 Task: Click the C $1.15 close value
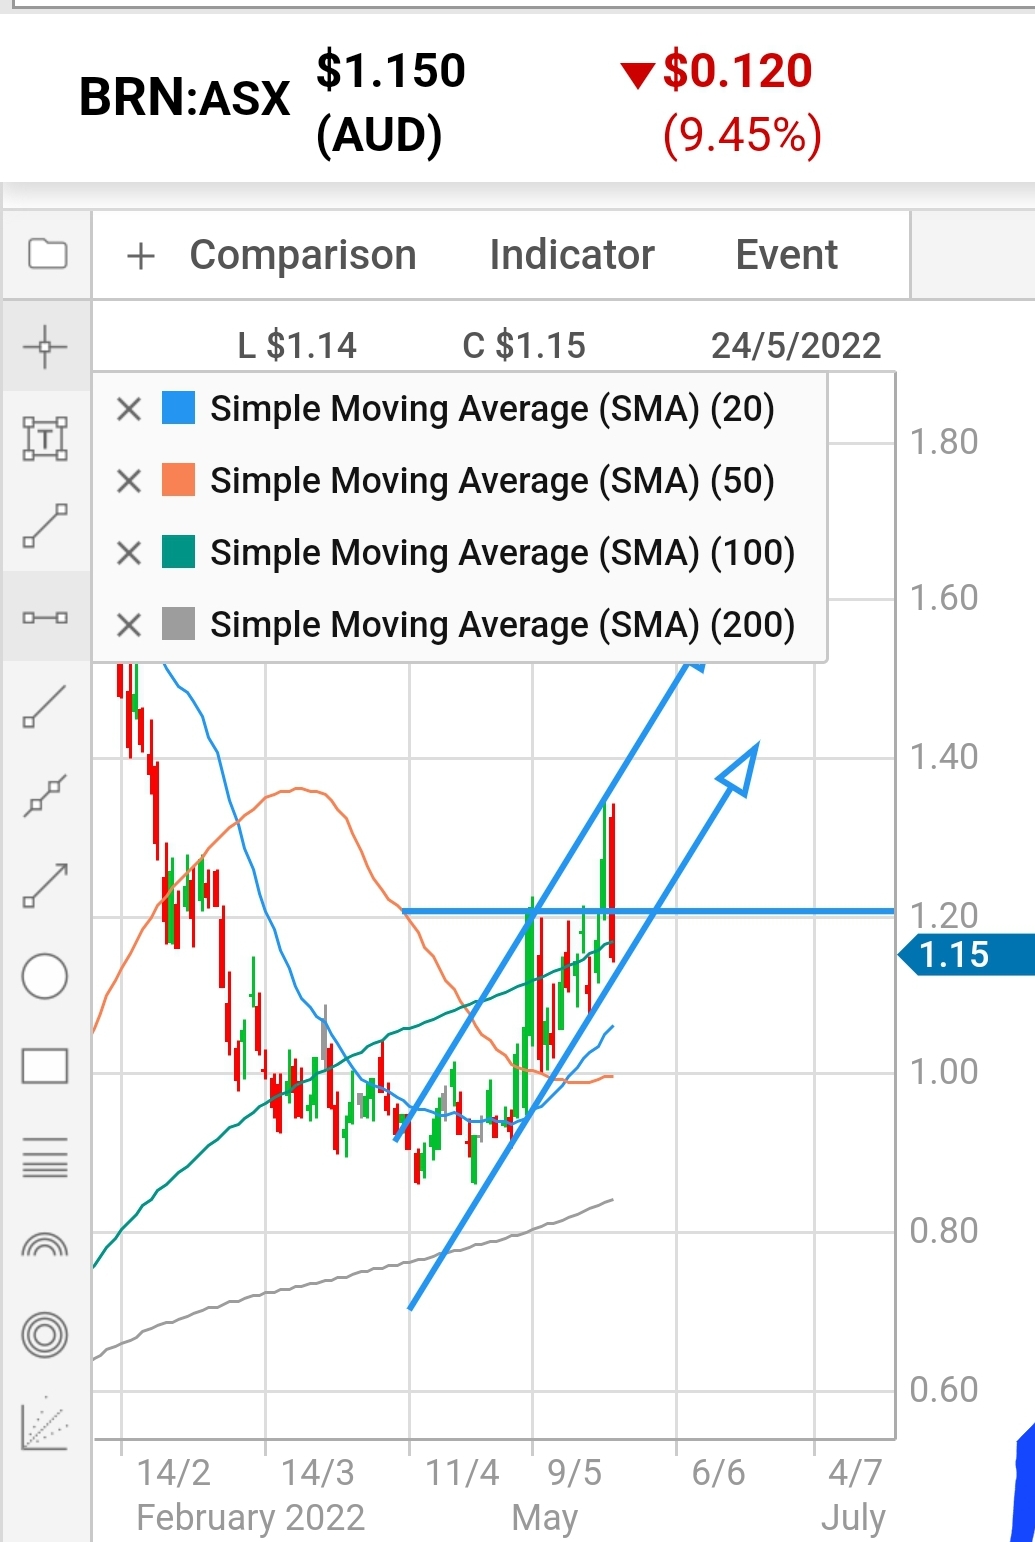524,346
